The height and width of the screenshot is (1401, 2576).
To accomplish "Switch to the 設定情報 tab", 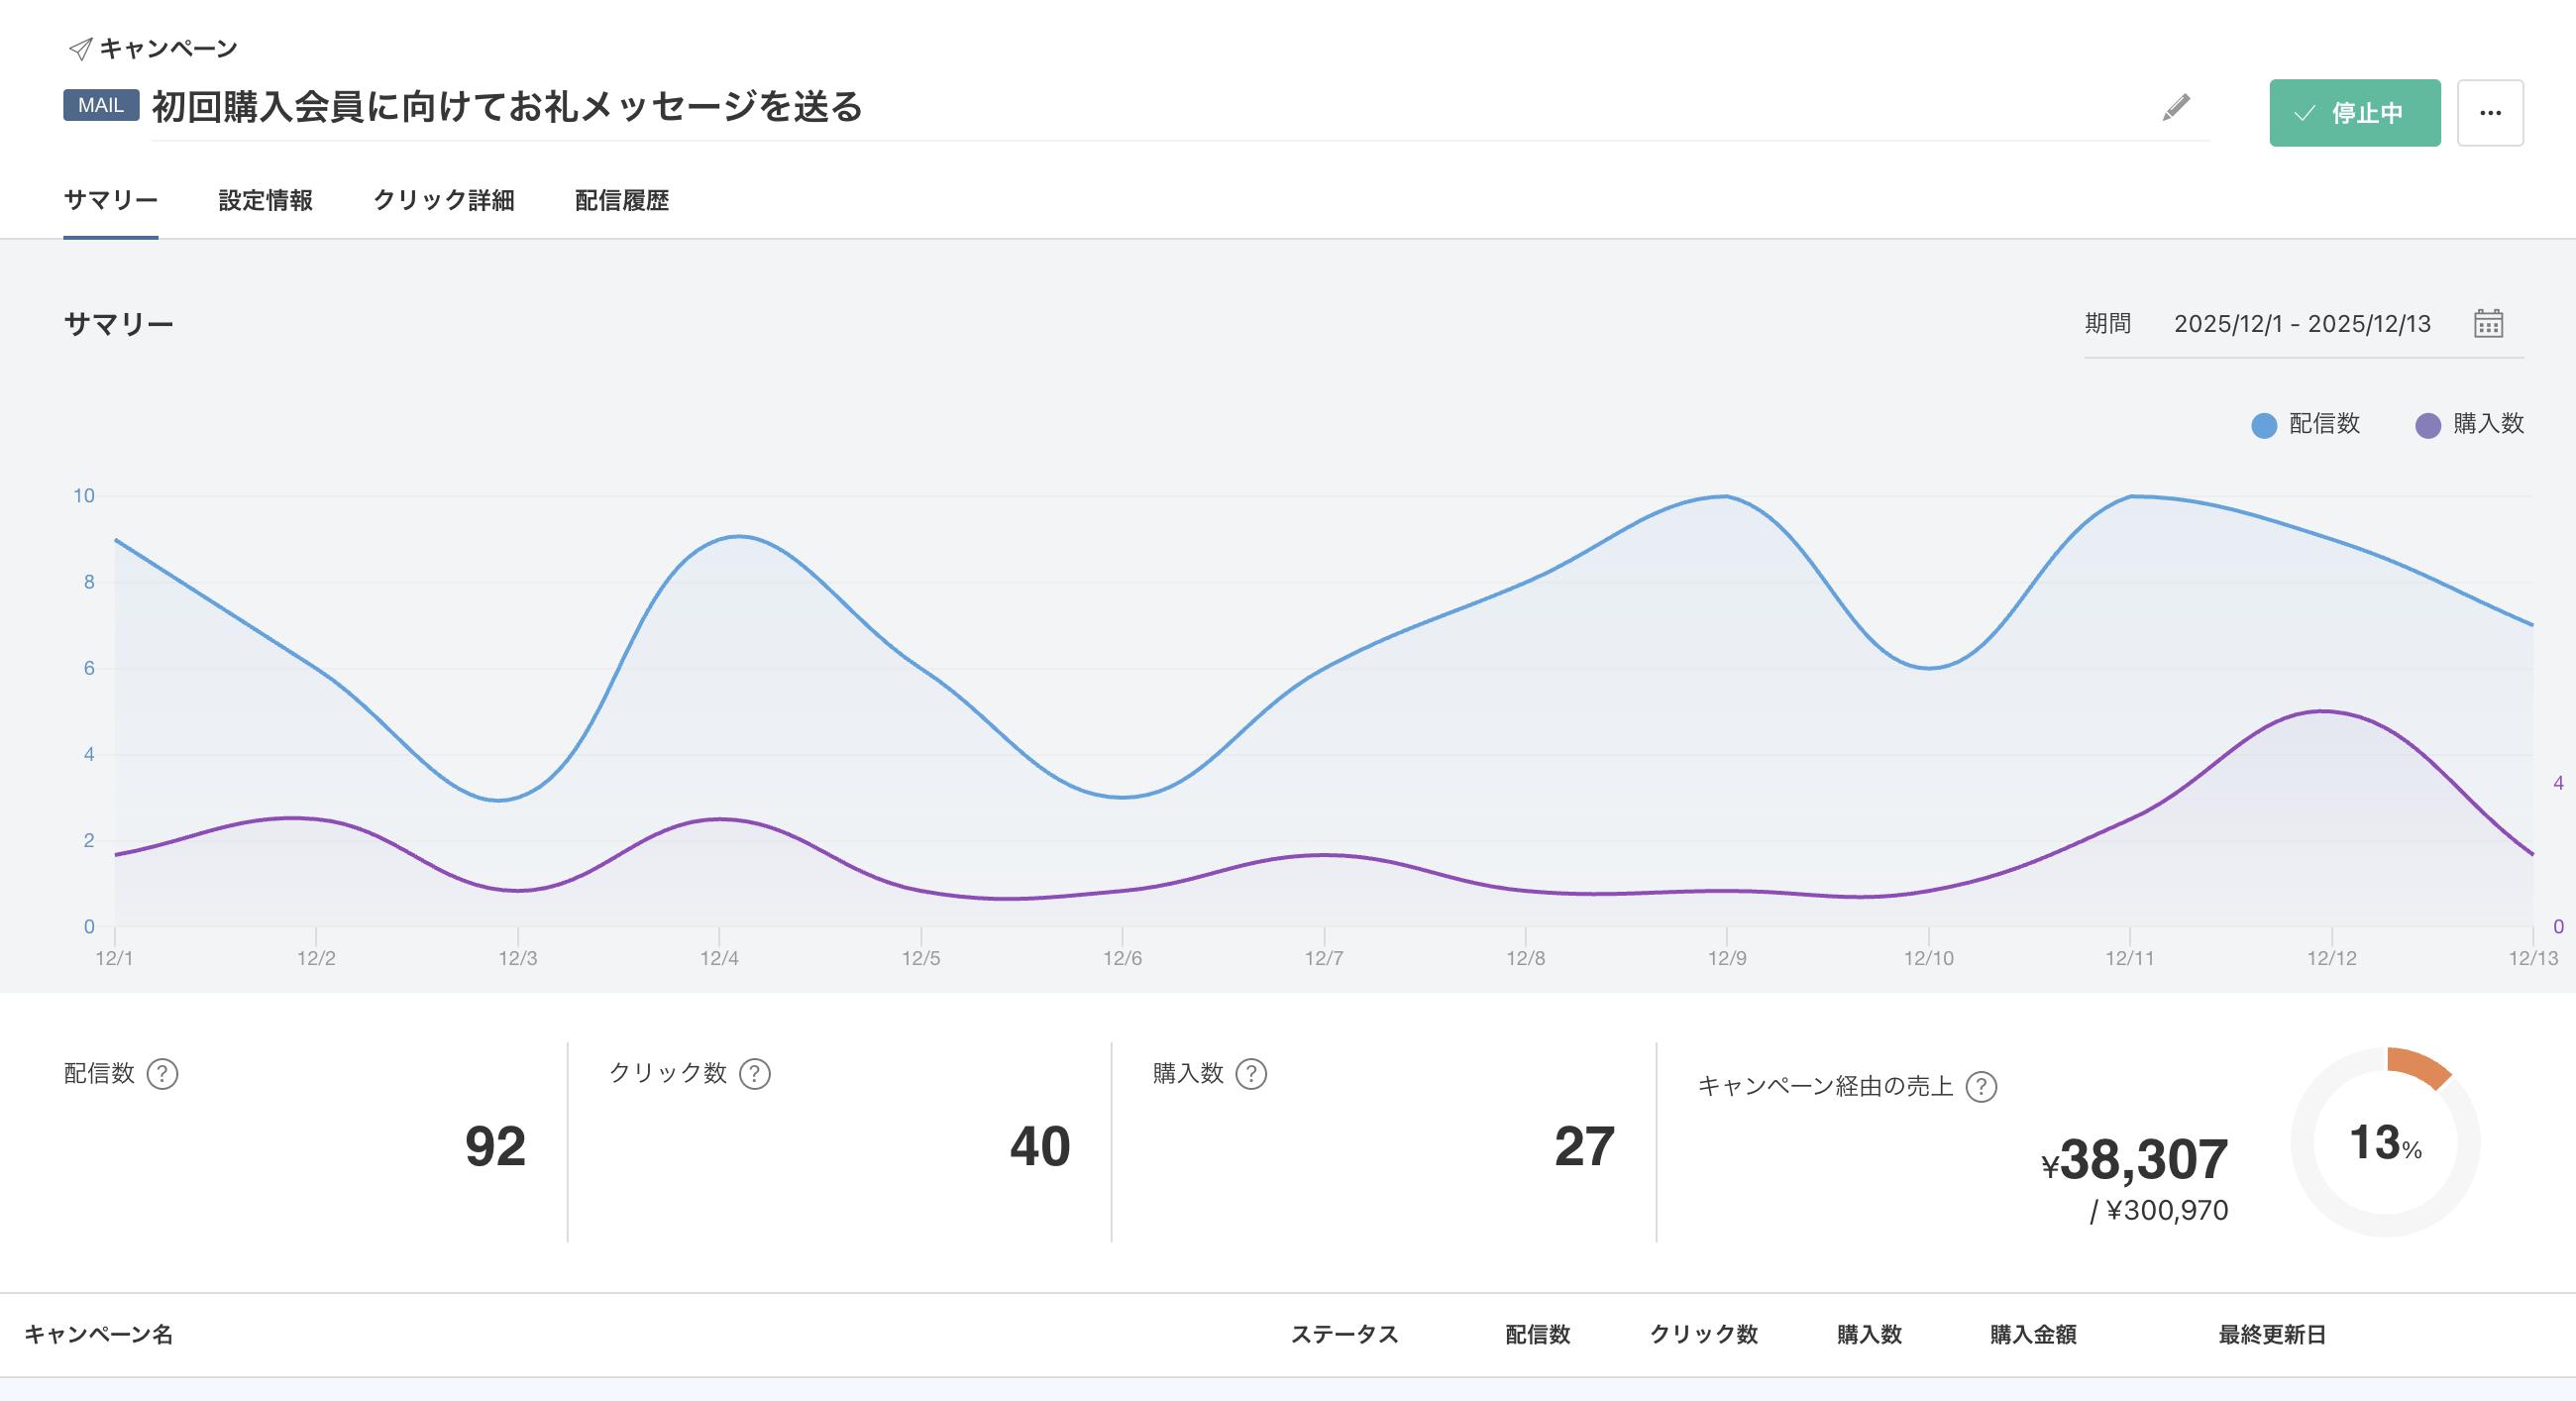I will [x=265, y=201].
